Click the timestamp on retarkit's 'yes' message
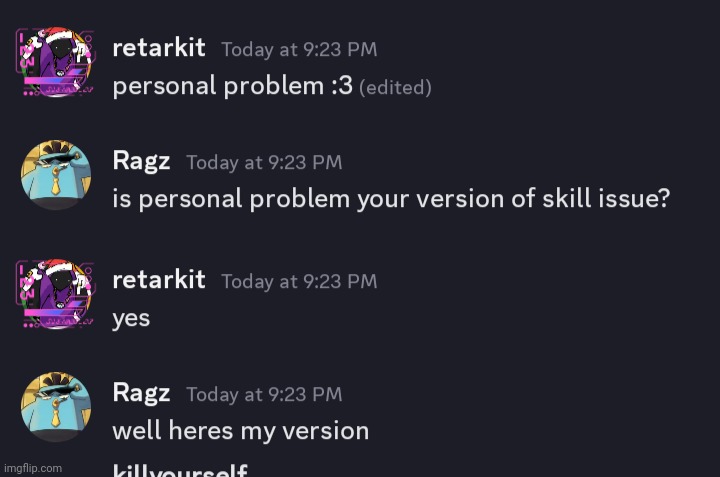 point(299,281)
